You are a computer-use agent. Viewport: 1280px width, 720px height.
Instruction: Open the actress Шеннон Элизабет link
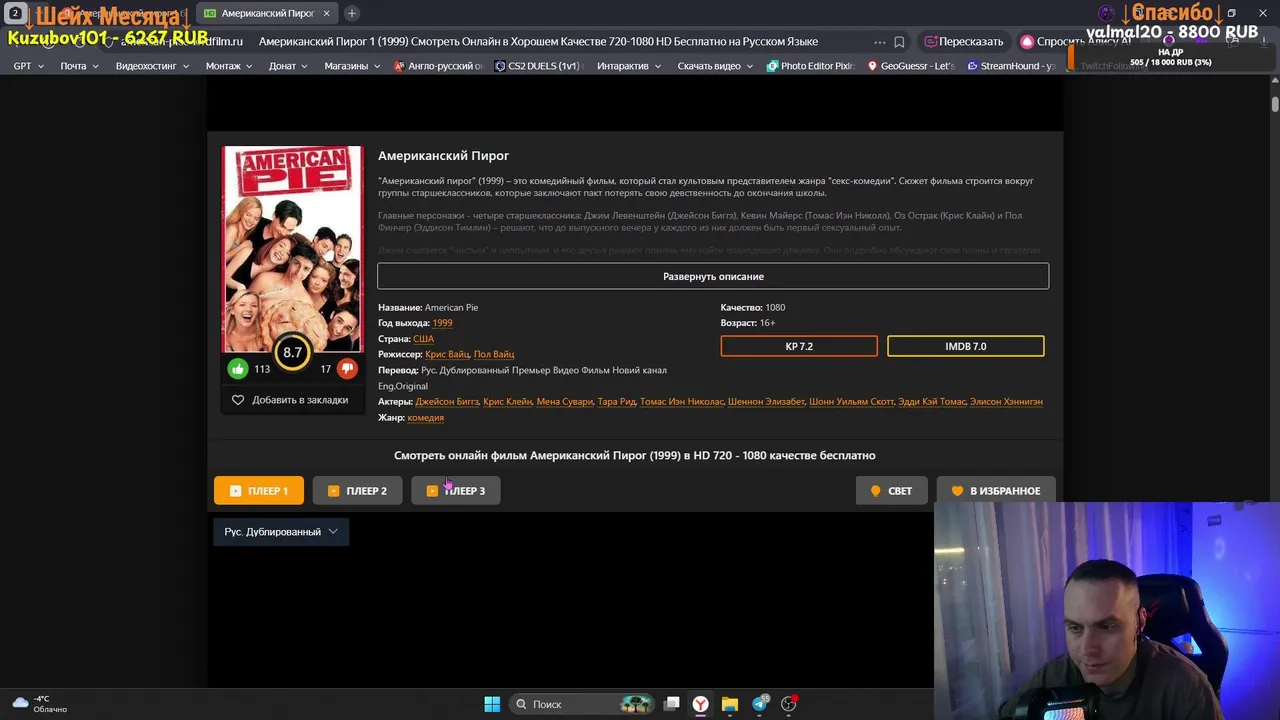[x=766, y=402]
